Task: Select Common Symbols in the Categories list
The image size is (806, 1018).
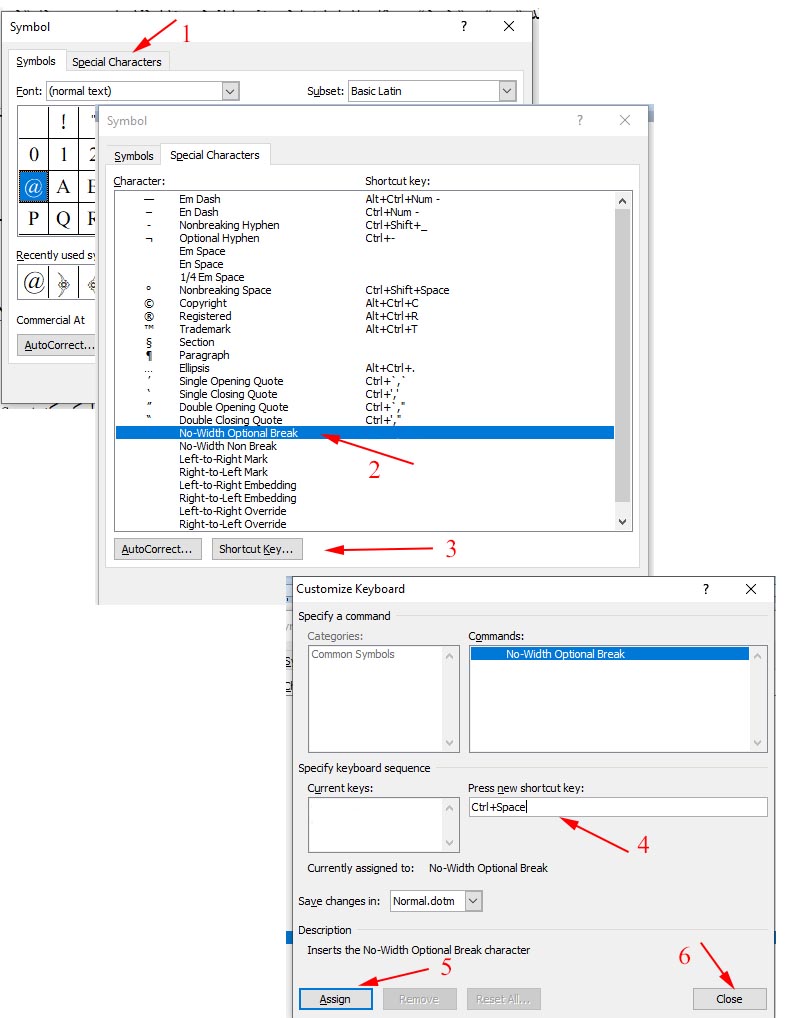Action: (x=353, y=654)
